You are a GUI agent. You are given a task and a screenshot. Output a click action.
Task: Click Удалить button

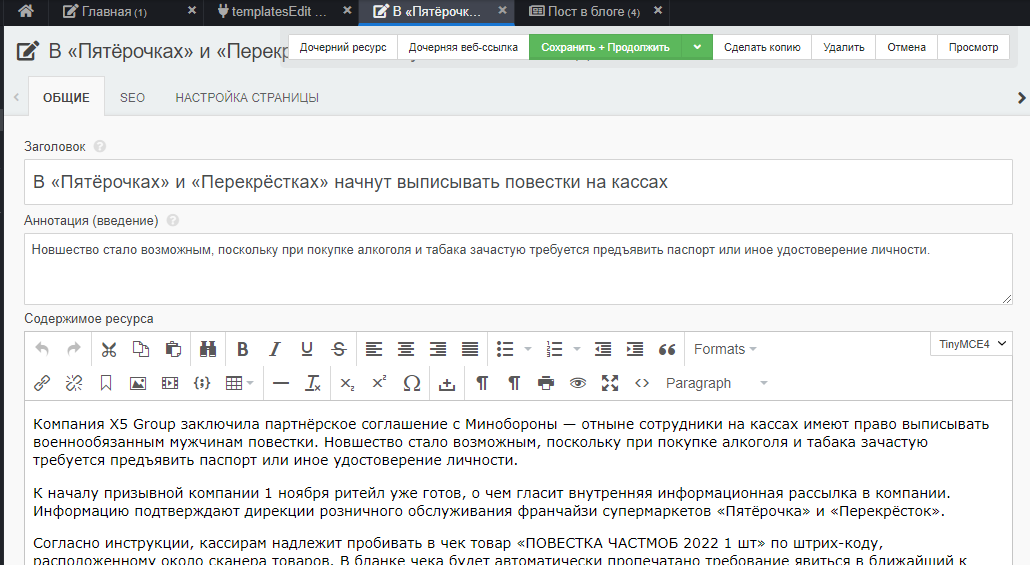tap(843, 47)
